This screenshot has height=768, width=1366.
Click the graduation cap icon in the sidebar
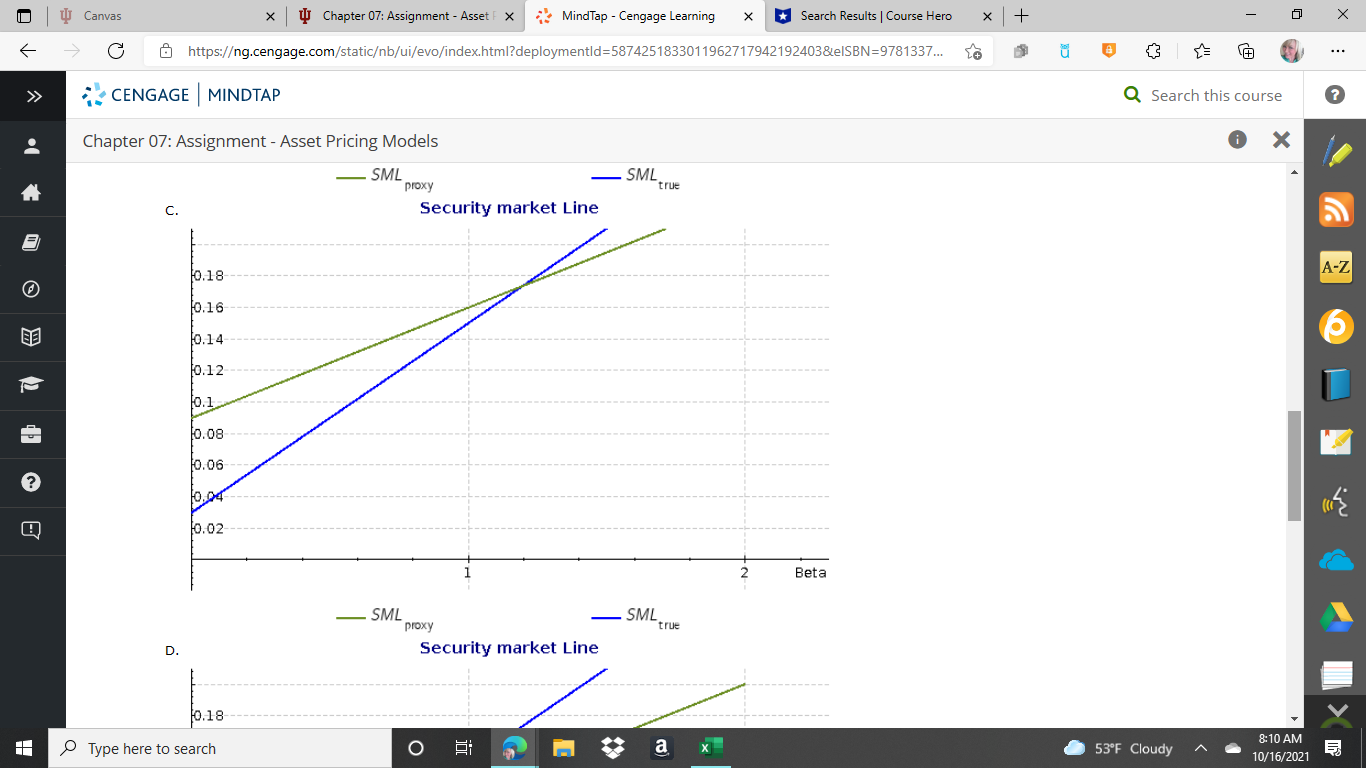[33, 385]
